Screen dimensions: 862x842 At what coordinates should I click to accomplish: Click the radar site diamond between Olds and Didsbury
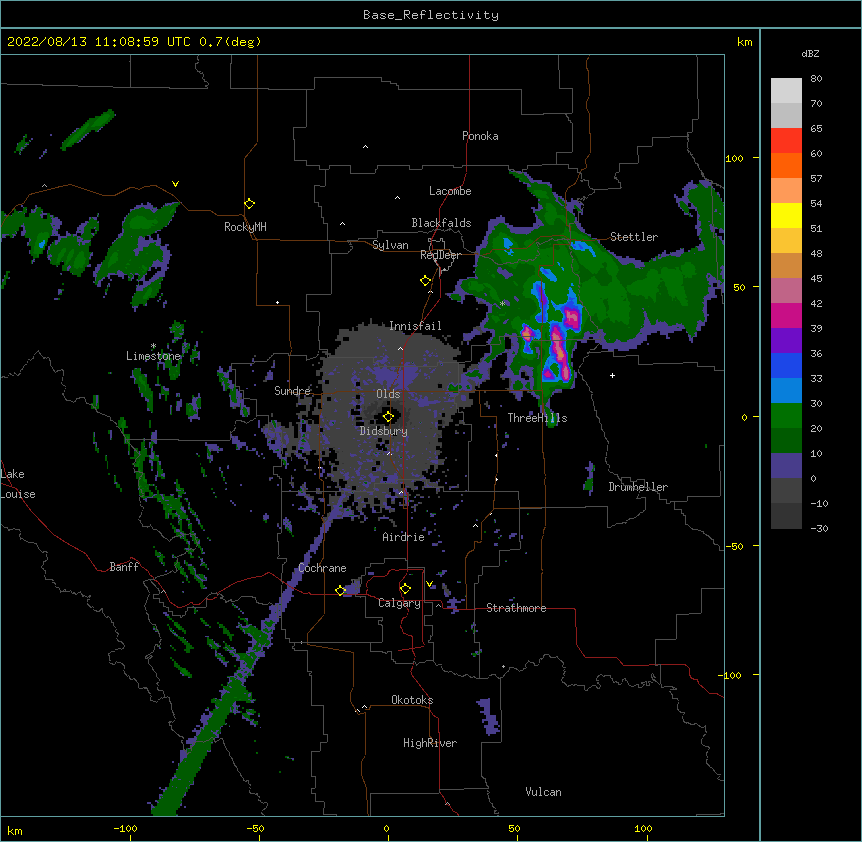point(388,417)
